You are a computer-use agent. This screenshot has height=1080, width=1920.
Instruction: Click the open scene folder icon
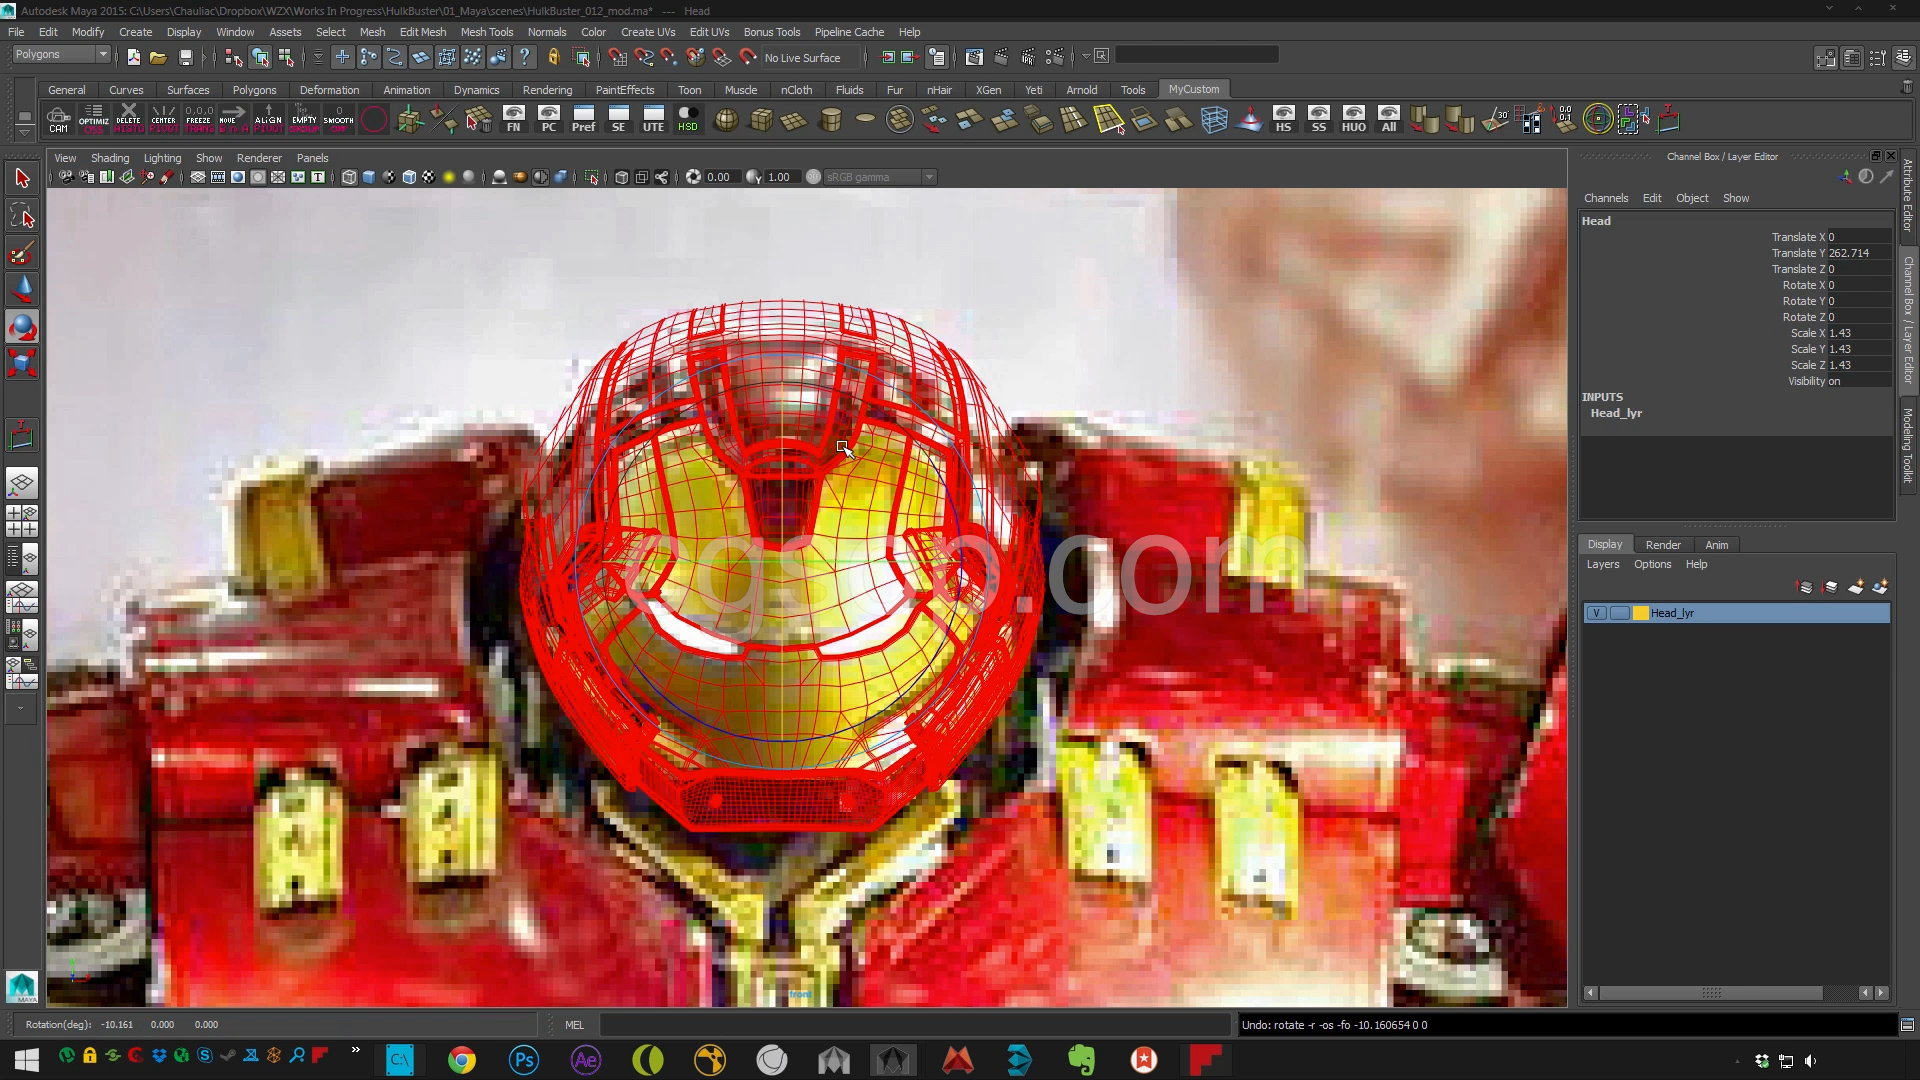click(x=158, y=57)
